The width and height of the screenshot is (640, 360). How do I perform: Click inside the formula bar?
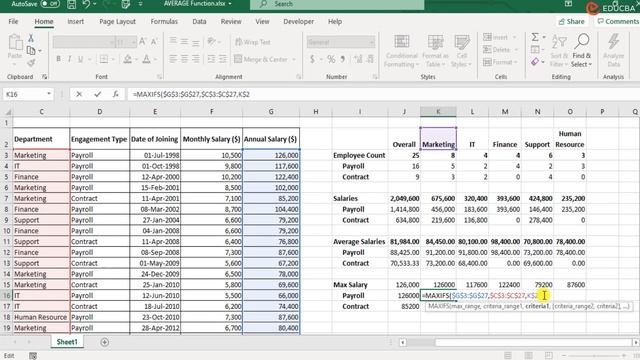click(383, 94)
